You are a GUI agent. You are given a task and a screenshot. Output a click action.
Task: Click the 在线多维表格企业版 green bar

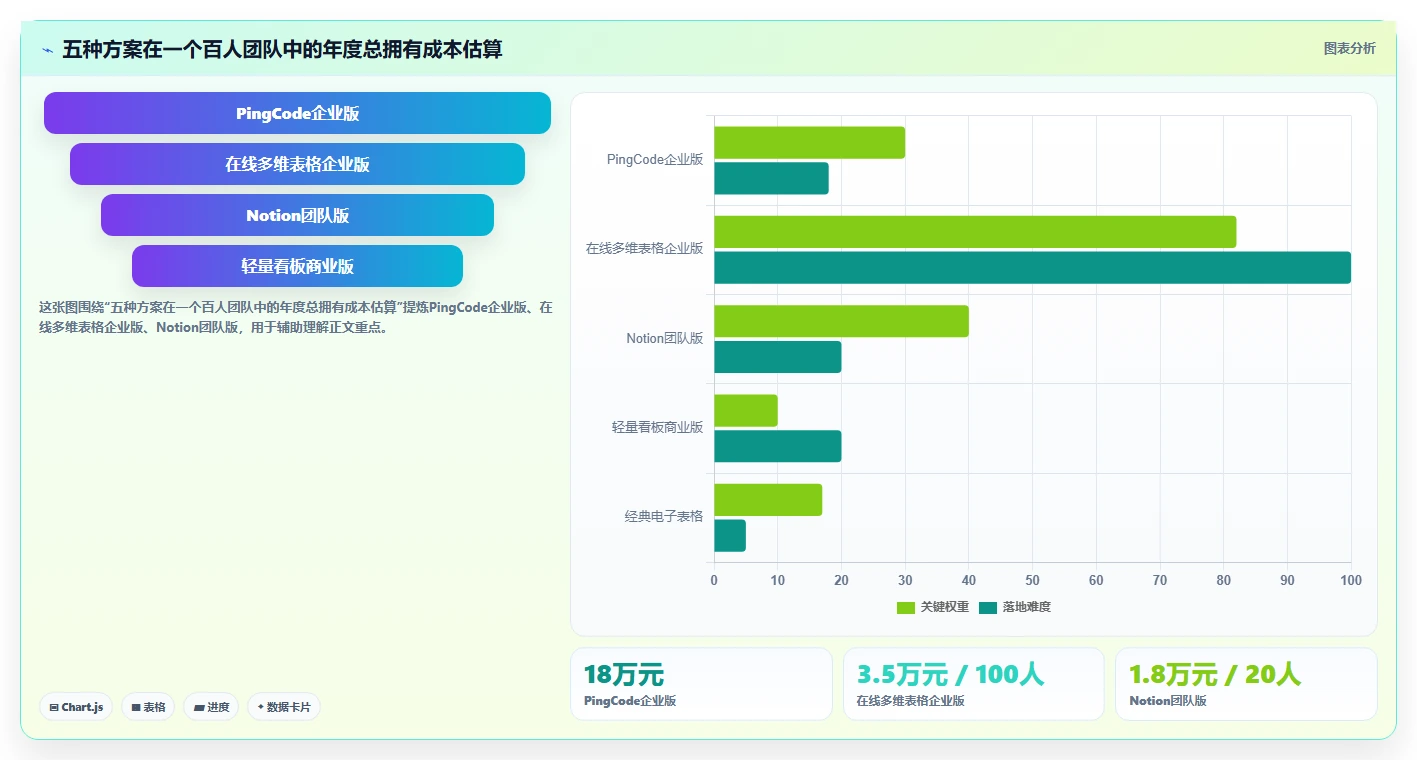(x=975, y=232)
